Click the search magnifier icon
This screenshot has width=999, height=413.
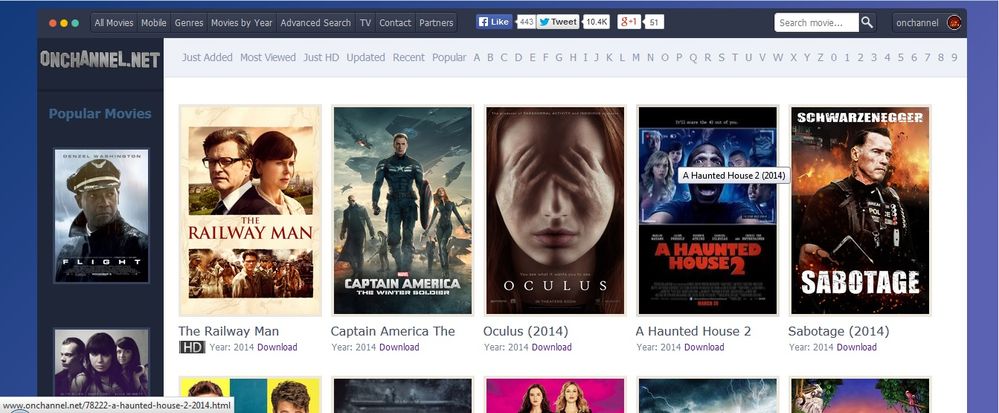click(867, 22)
